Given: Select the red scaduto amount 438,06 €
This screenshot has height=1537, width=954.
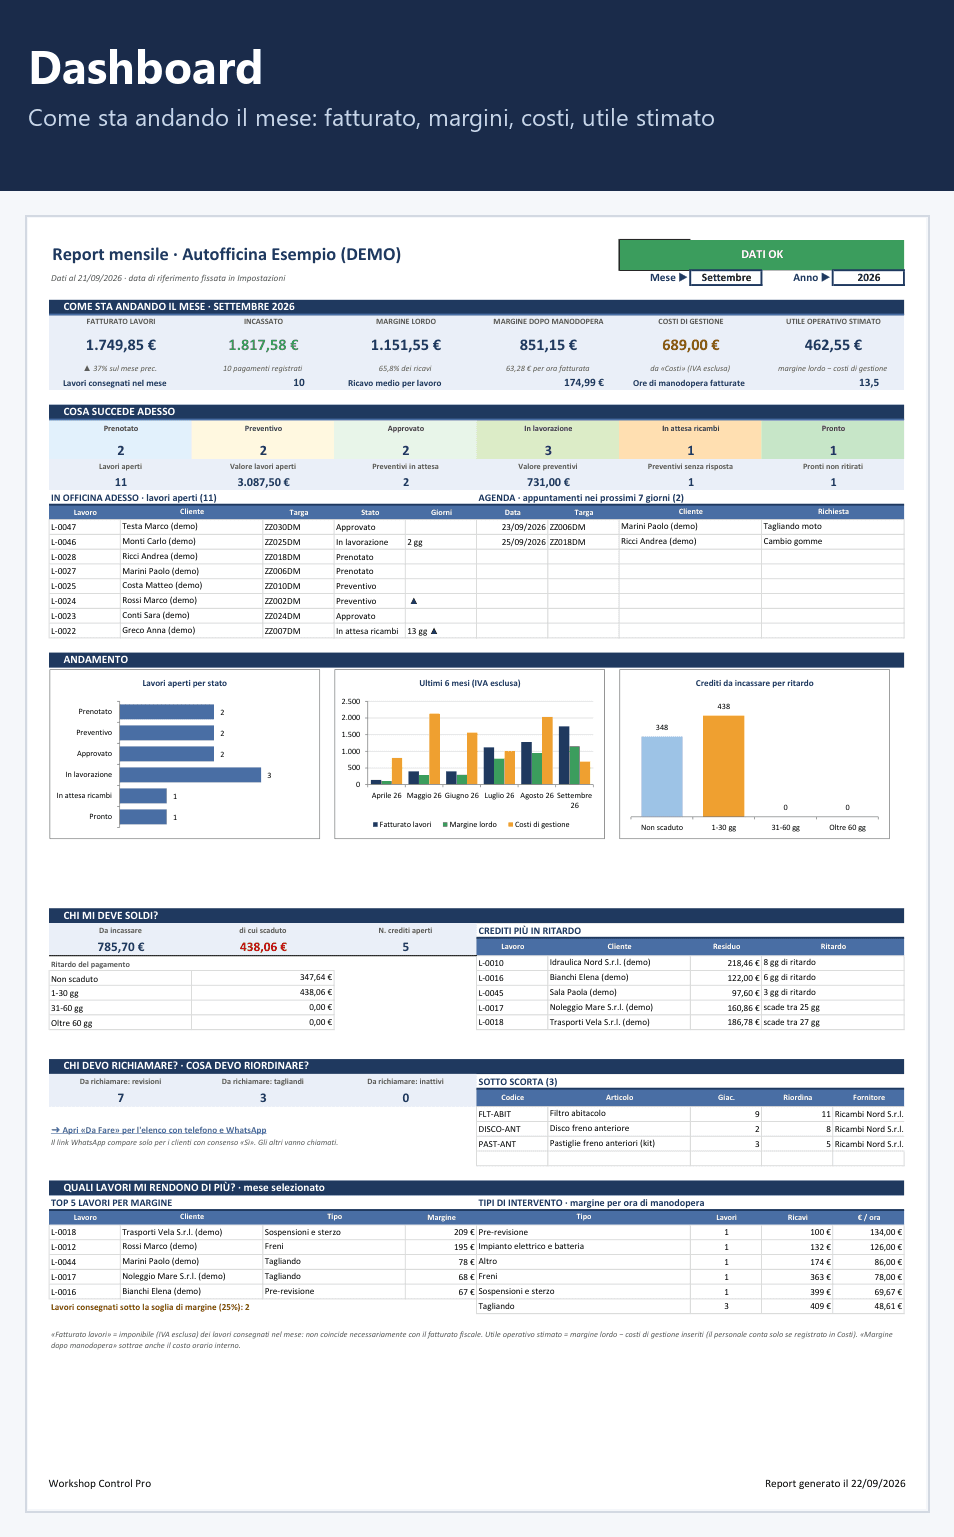Looking at the screenshot, I should coord(263,947).
